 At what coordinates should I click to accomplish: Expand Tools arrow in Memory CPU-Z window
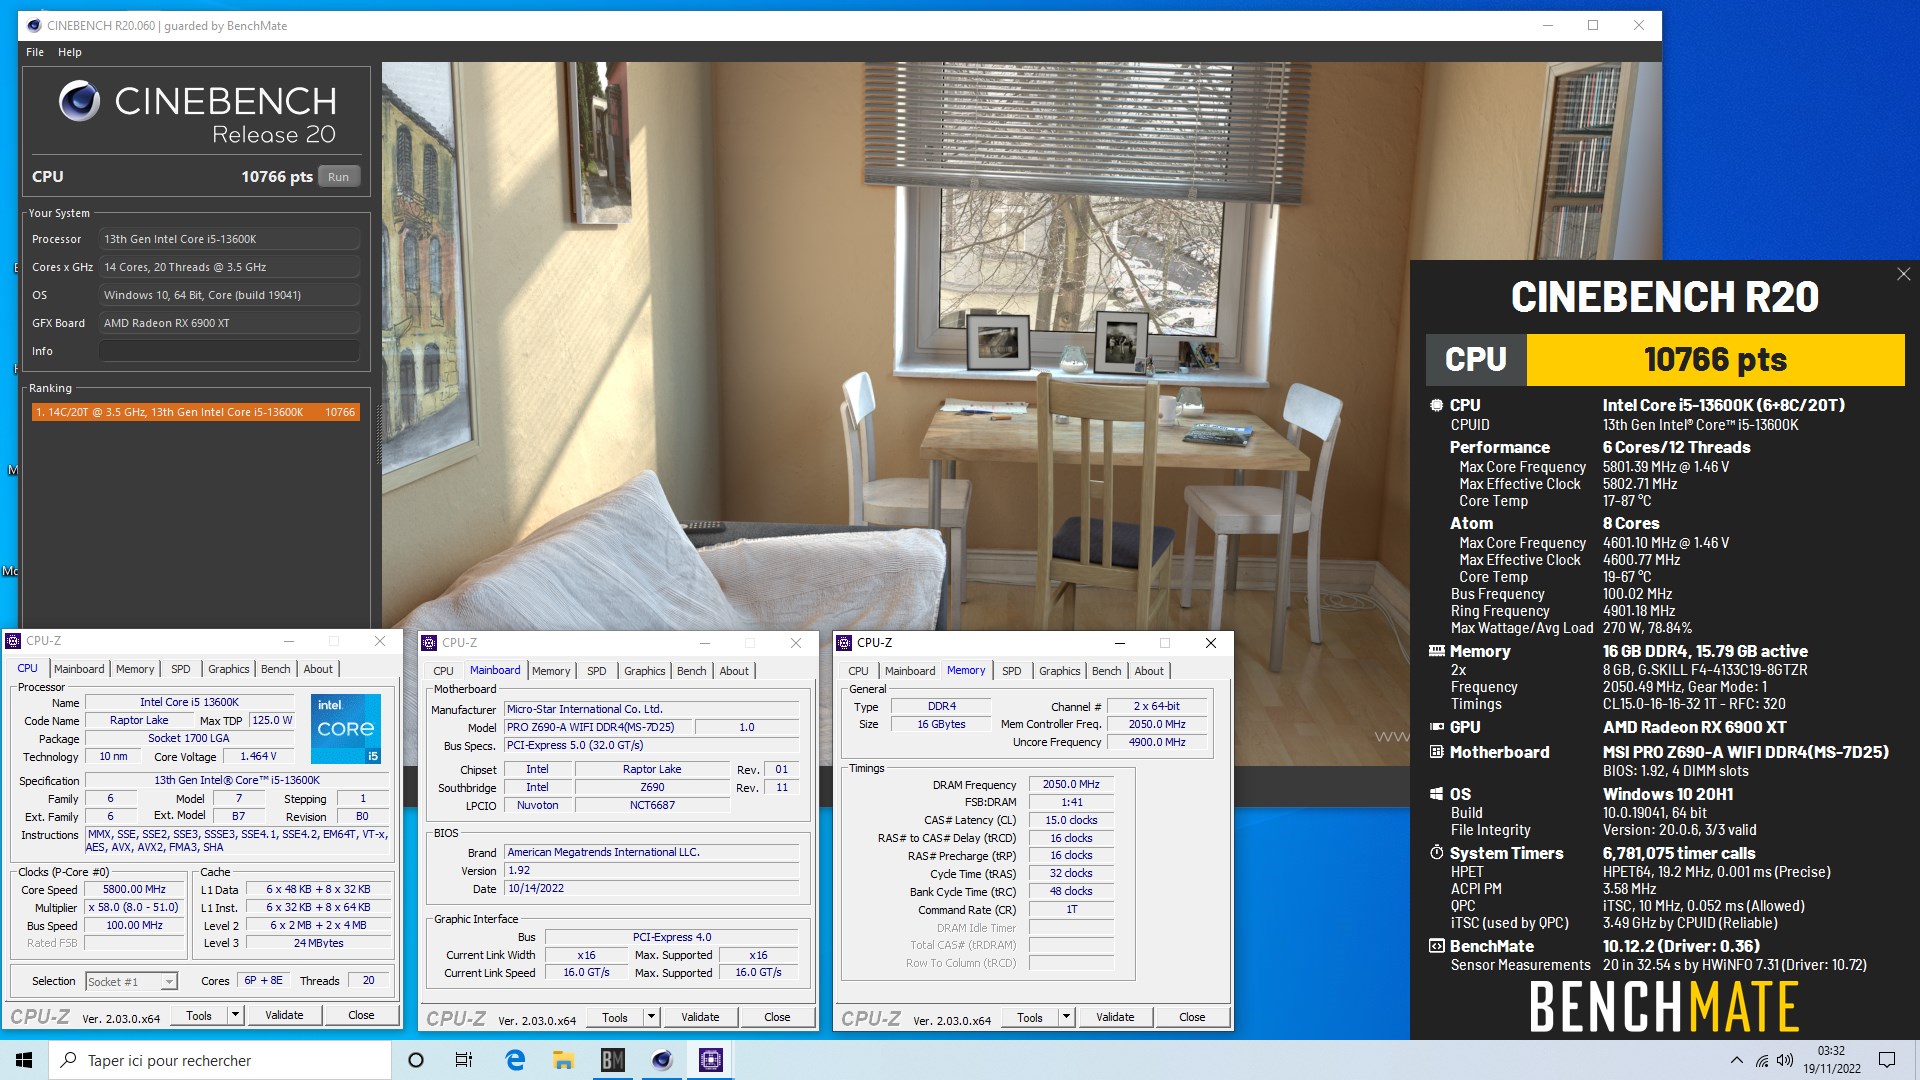[x=1067, y=1017]
